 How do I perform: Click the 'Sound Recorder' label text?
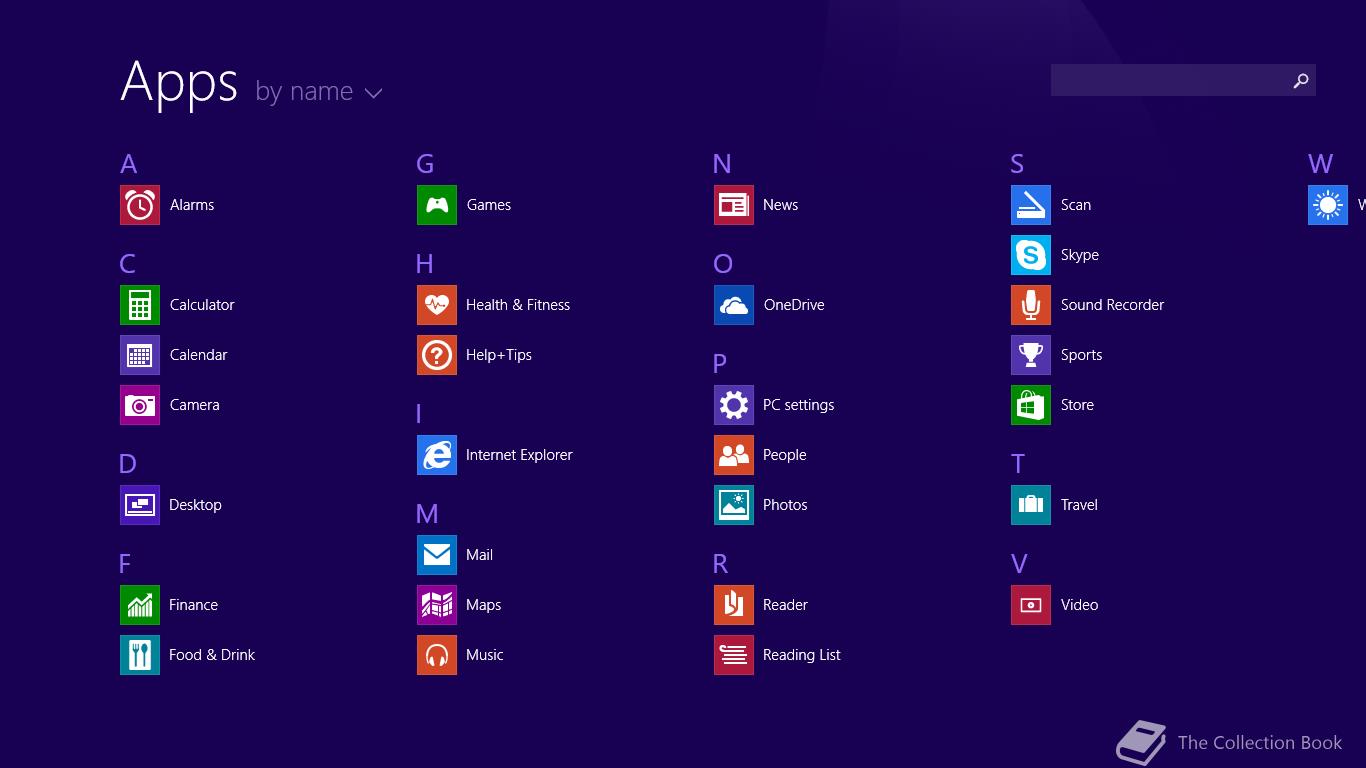[x=1112, y=305]
